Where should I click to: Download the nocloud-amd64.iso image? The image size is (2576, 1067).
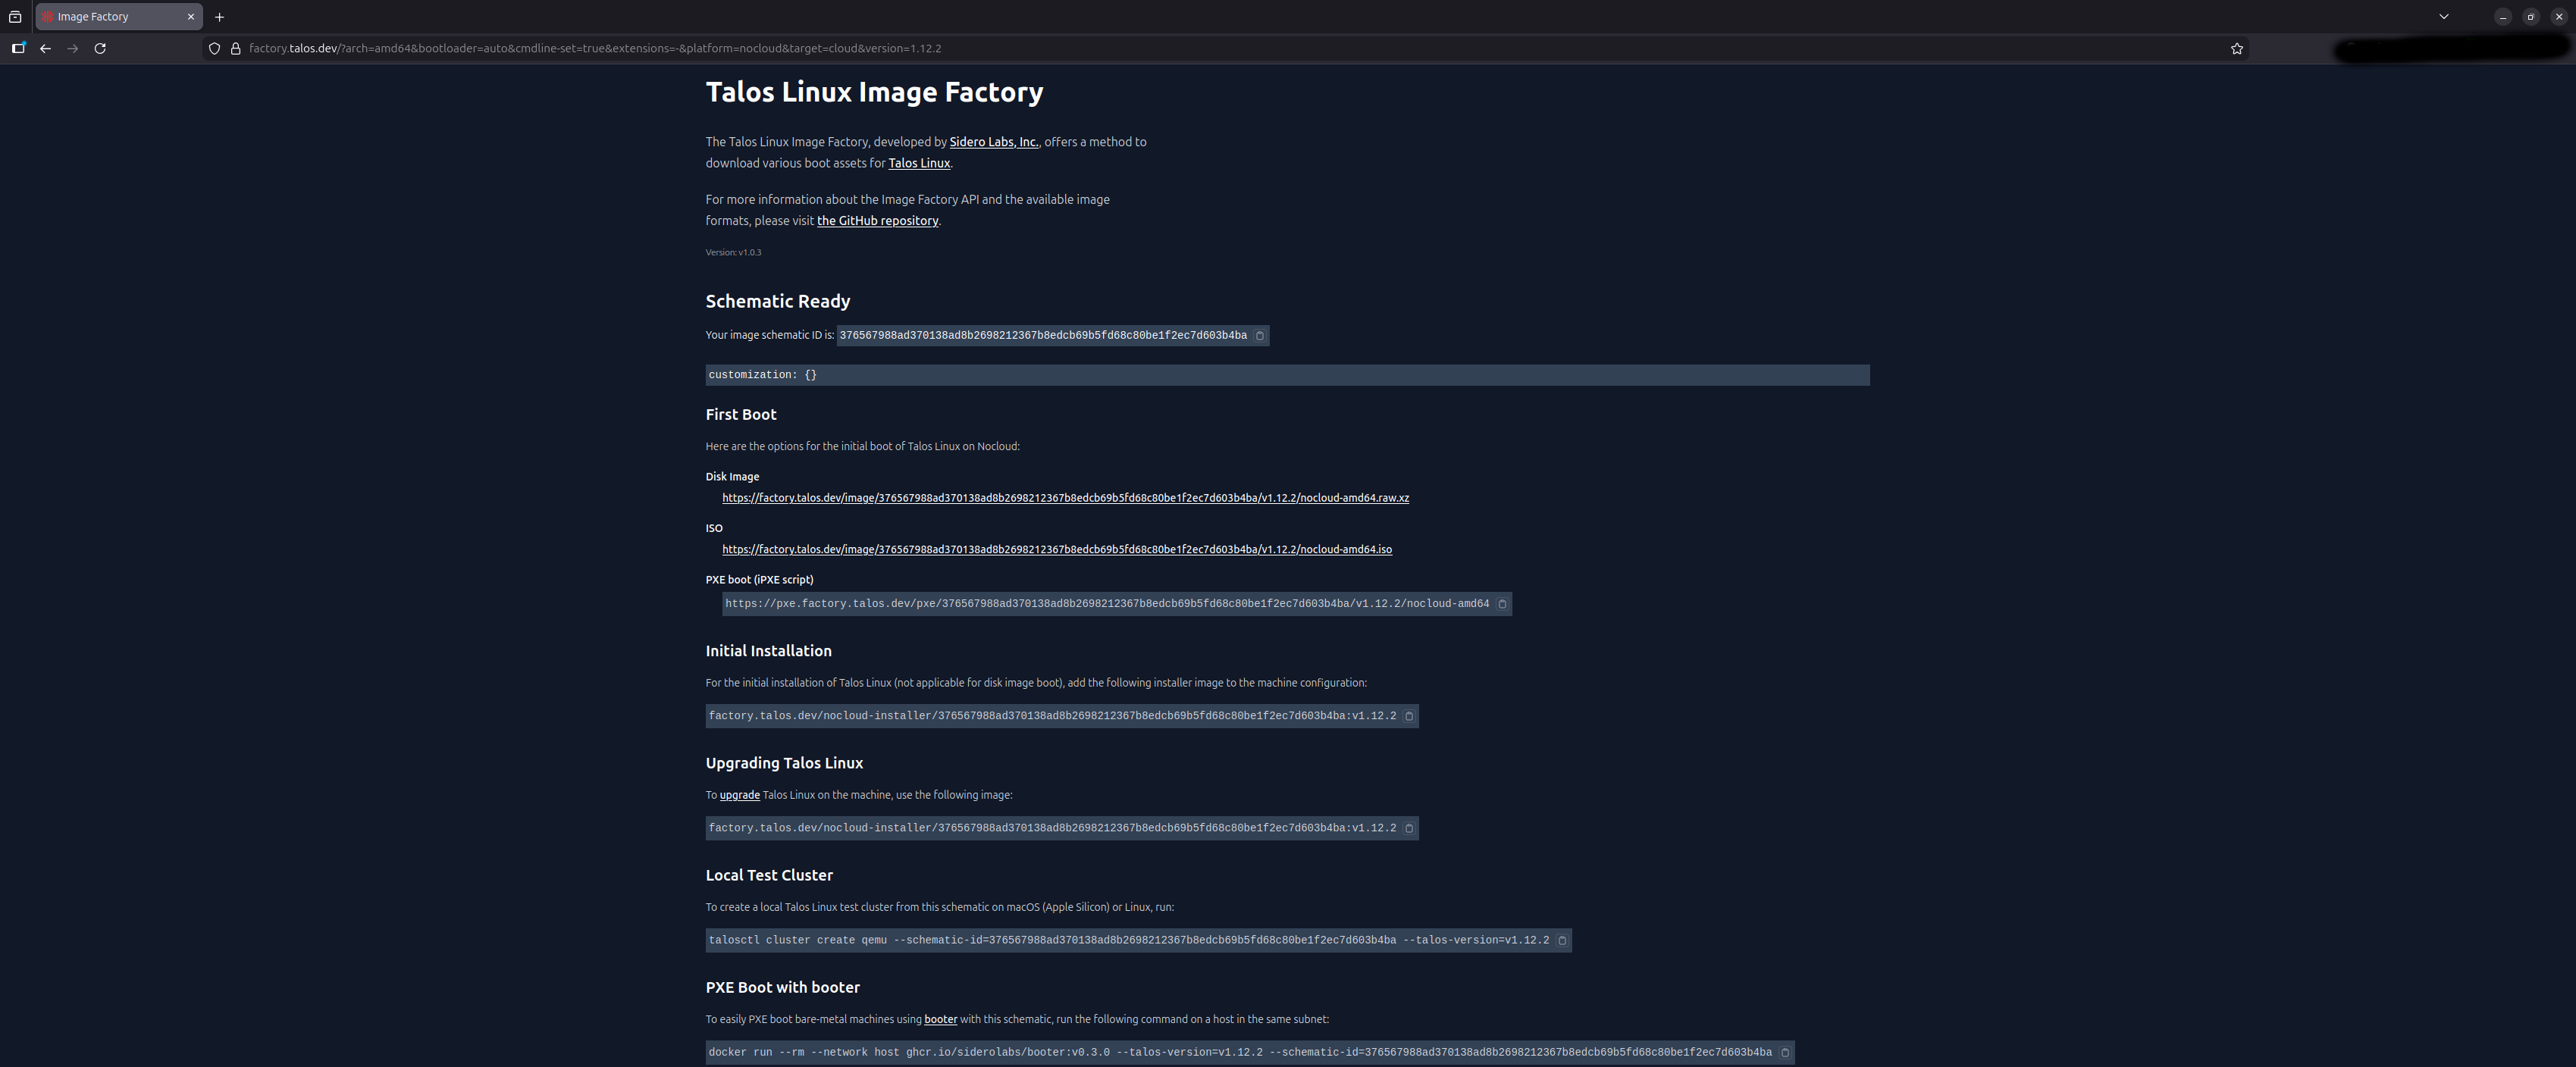click(x=1056, y=549)
